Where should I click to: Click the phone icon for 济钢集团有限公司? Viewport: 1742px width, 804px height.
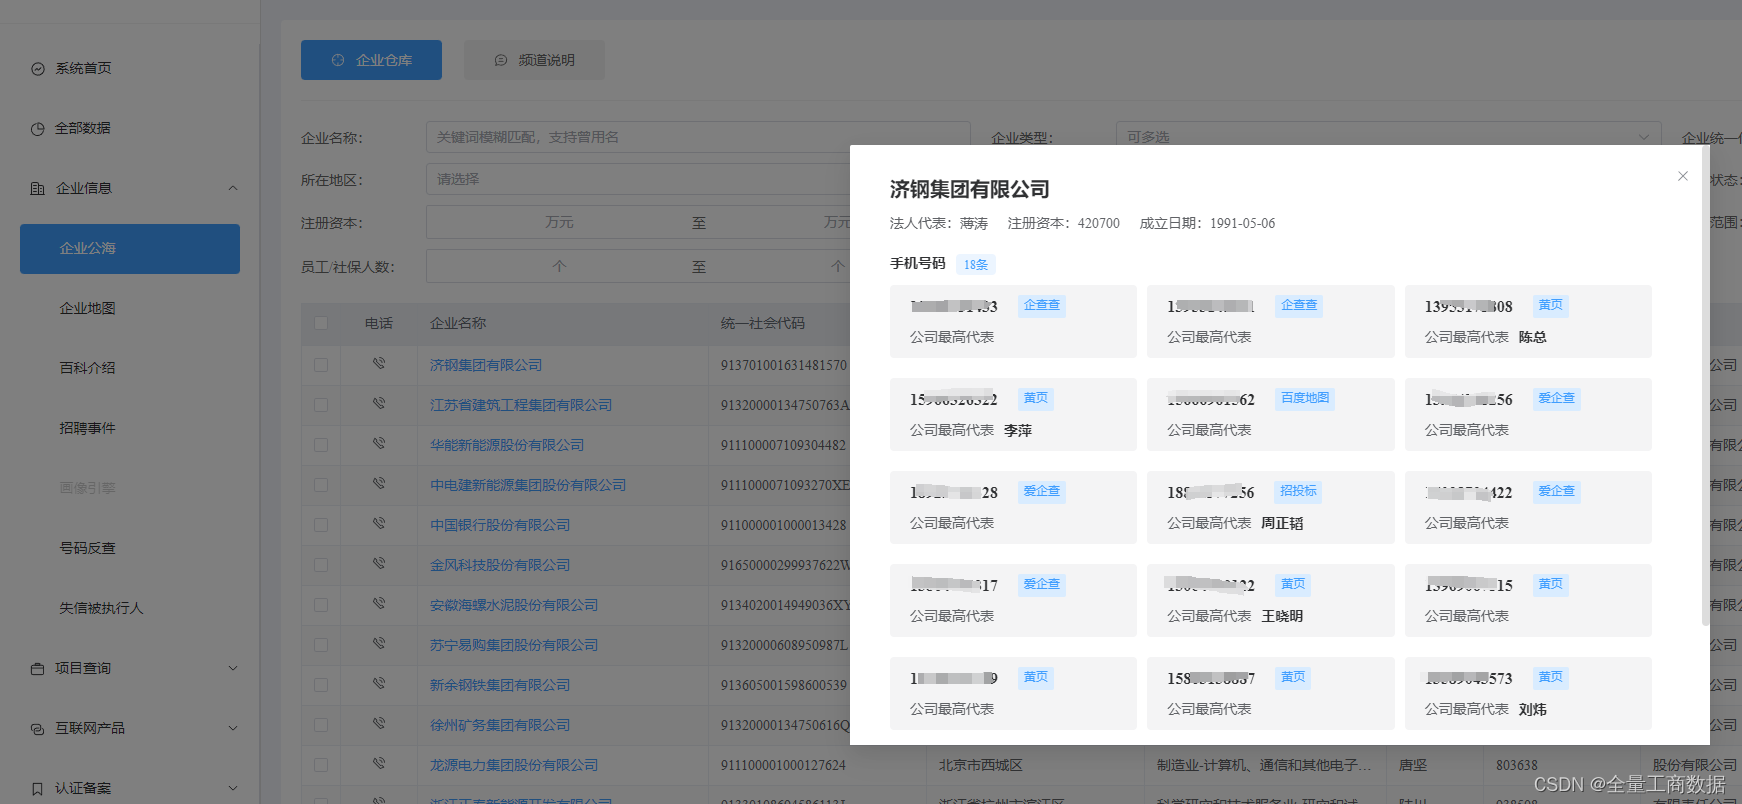[379, 364]
